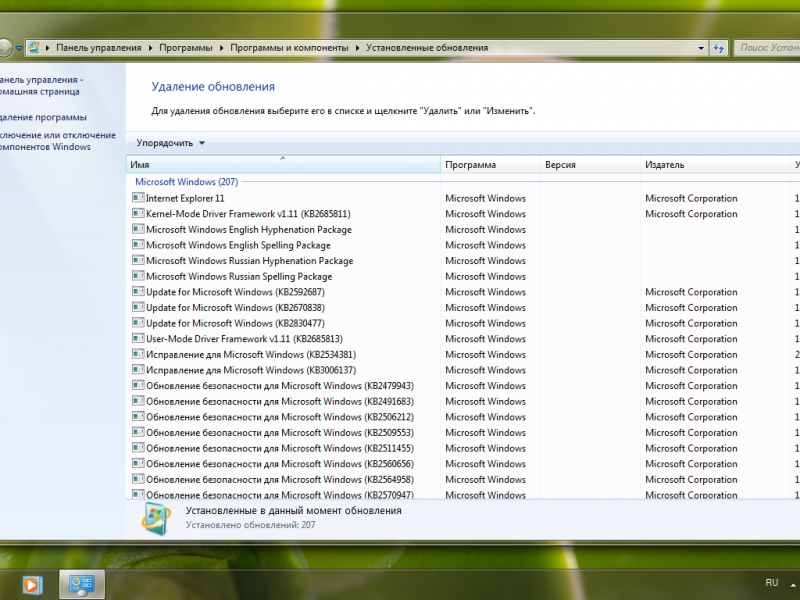Screen dimensions: 800x600
Task: Select Microsoft Windows Russian Spelling Package
Action: click(239, 277)
